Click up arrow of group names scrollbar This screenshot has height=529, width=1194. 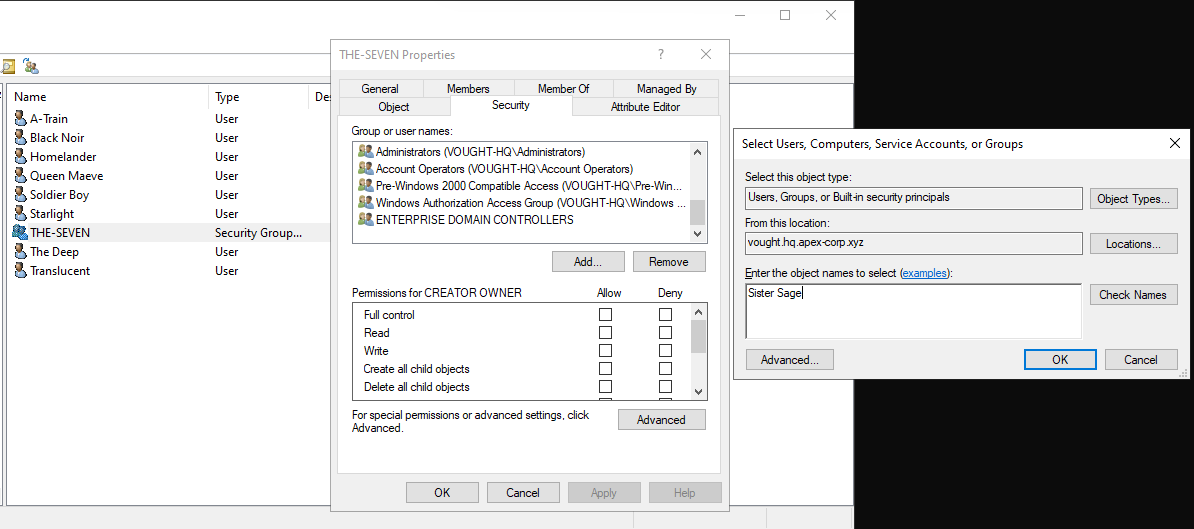pos(698,151)
